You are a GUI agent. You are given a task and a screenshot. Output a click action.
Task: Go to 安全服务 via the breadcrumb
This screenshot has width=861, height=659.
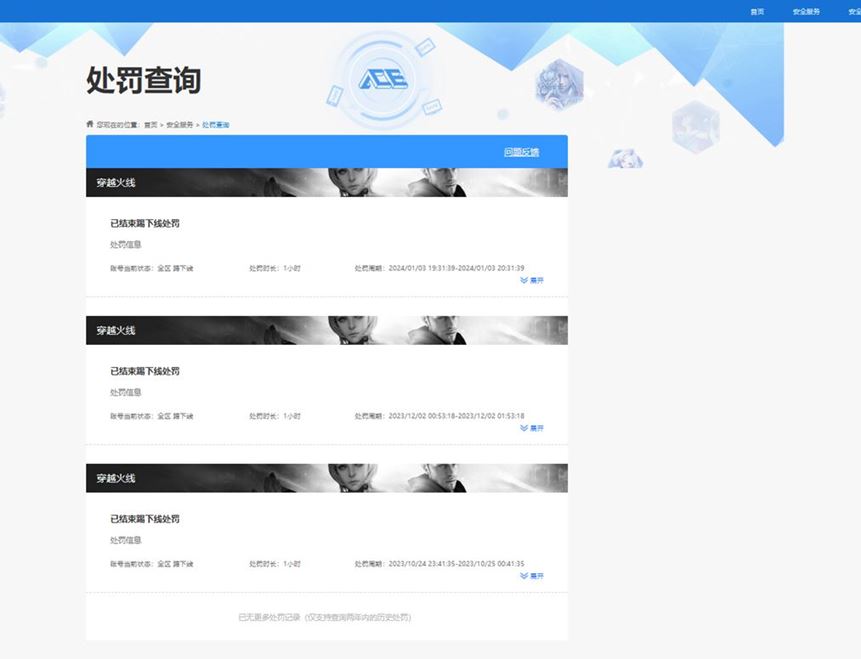(180, 125)
